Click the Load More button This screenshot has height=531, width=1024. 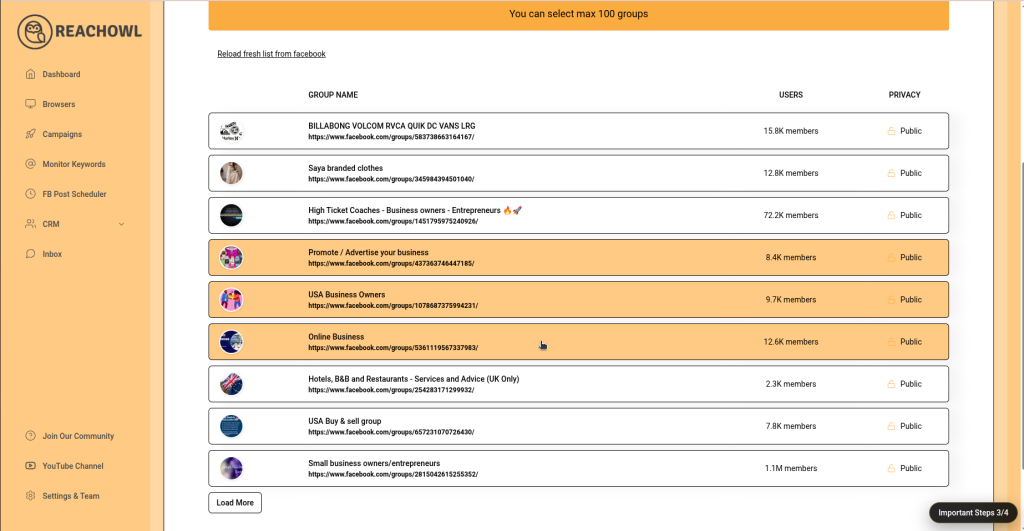[235, 502]
